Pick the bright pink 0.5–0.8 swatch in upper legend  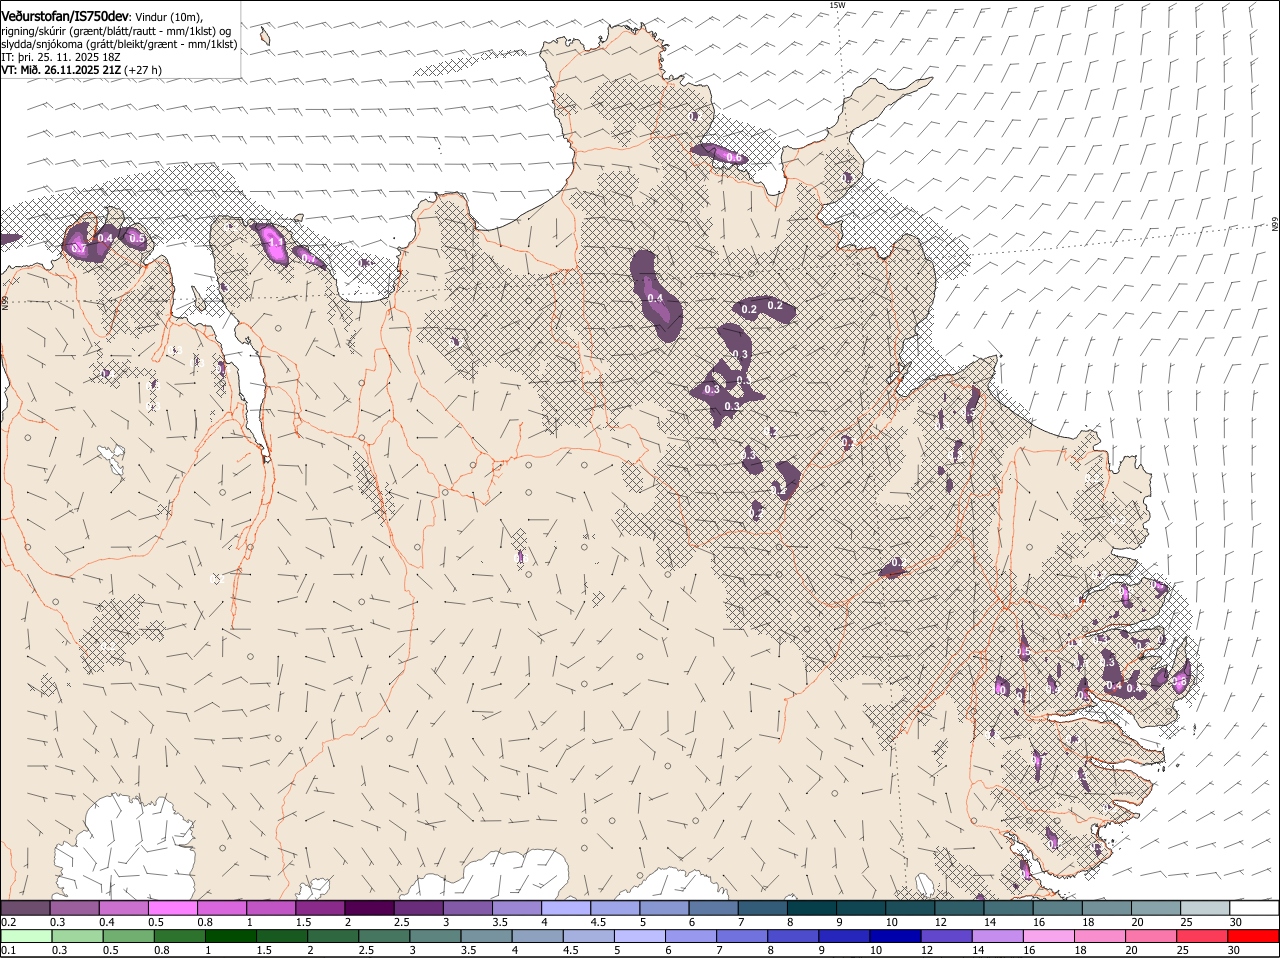(173, 907)
